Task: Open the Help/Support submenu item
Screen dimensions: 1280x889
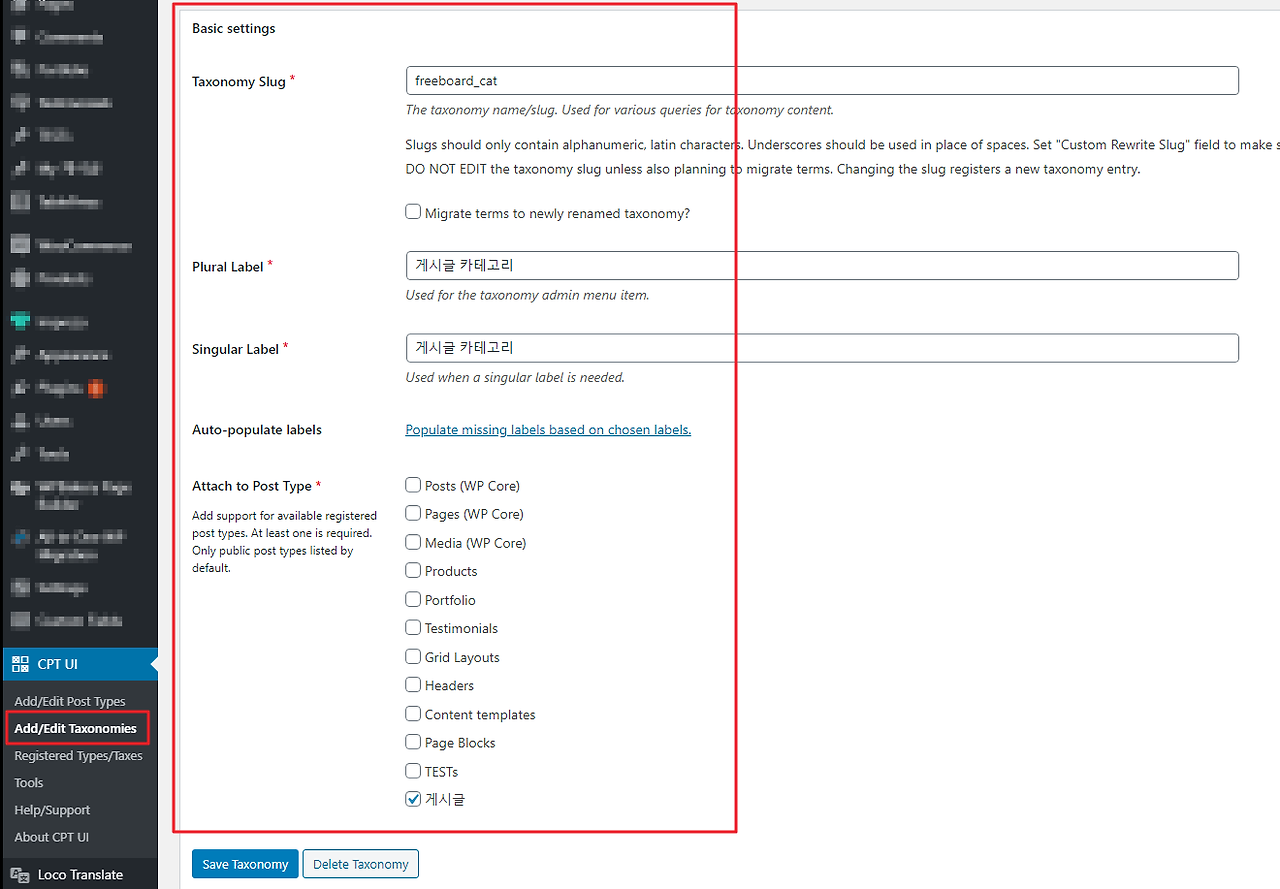Action: coord(52,809)
